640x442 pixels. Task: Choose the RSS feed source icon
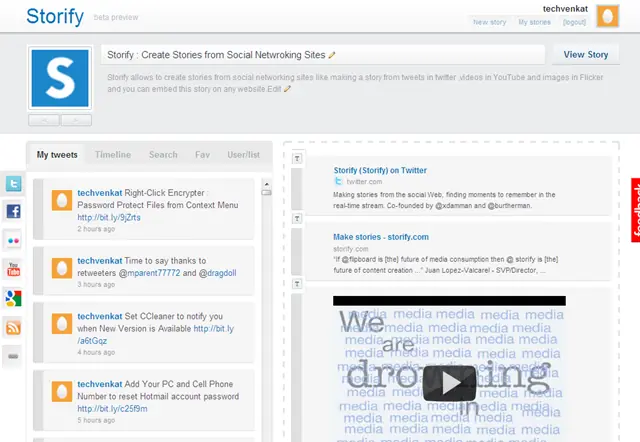coord(13,327)
